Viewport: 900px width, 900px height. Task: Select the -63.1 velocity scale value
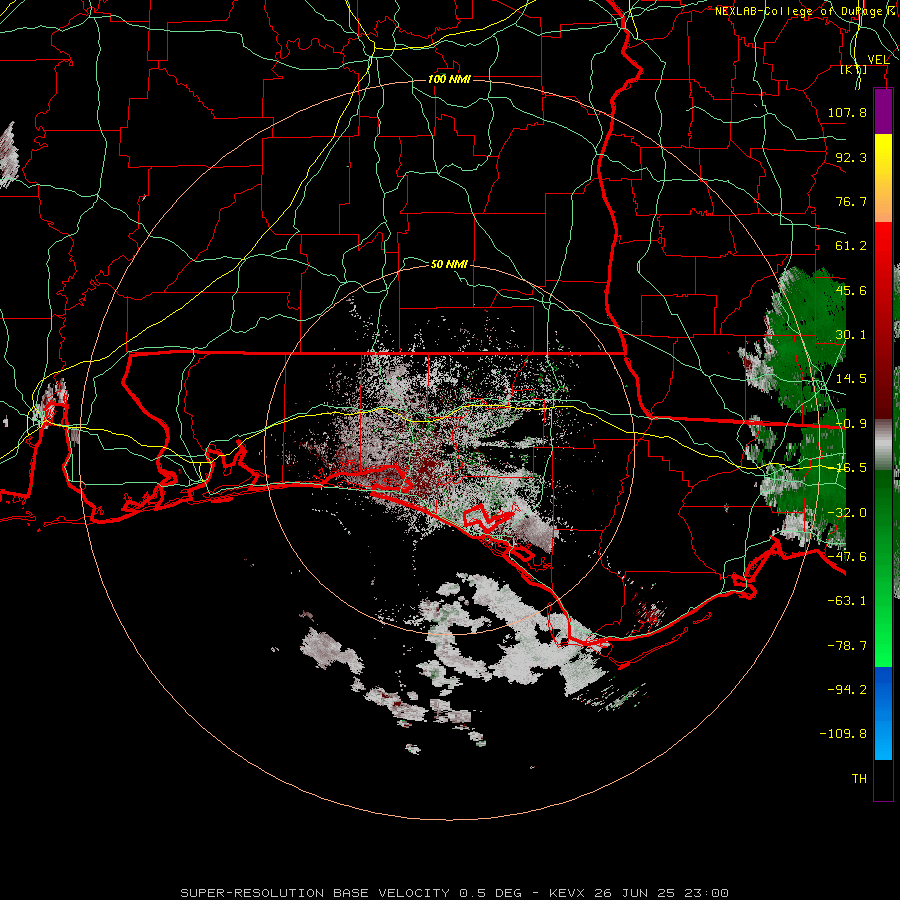[x=847, y=601]
